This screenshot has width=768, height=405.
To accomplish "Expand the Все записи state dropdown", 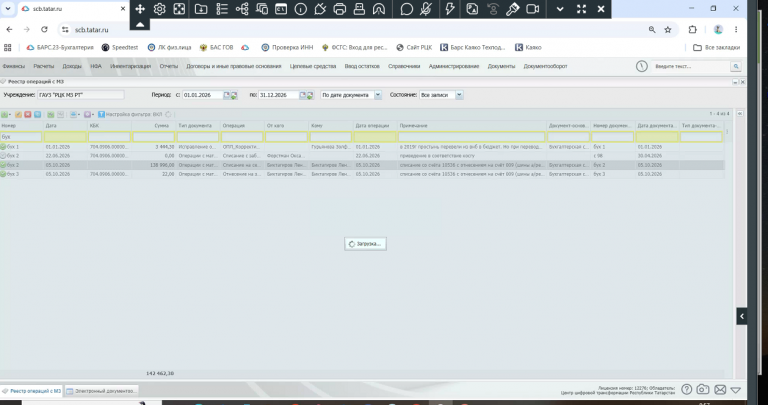I will tap(459, 95).
